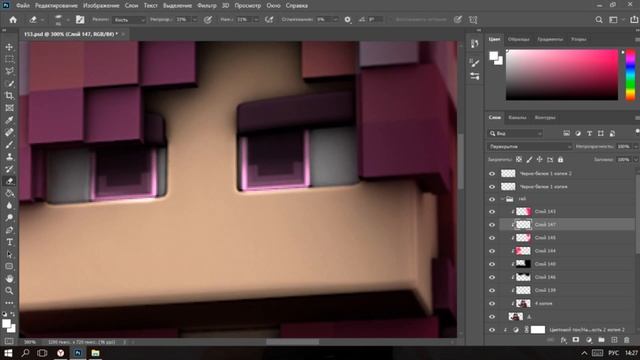Filter layers by type (T) icon
The height and width of the screenshot is (360, 640).
click(x=589, y=133)
